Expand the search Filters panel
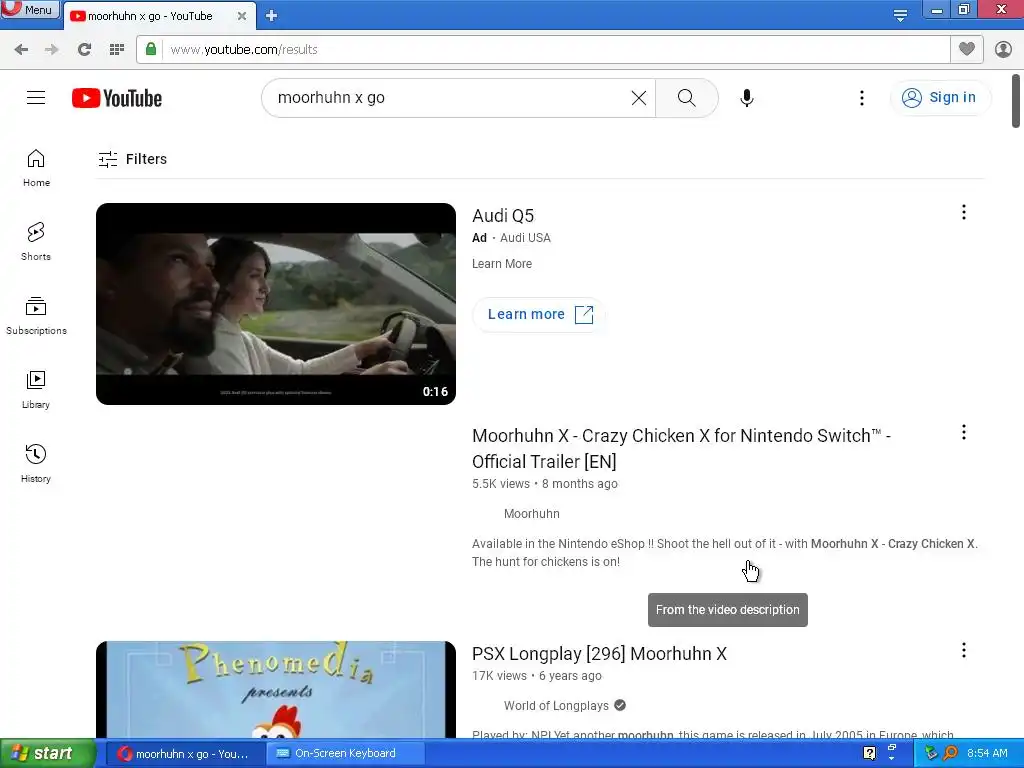Image resolution: width=1024 pixels, height=768 pixels. (x=133, y=159)
